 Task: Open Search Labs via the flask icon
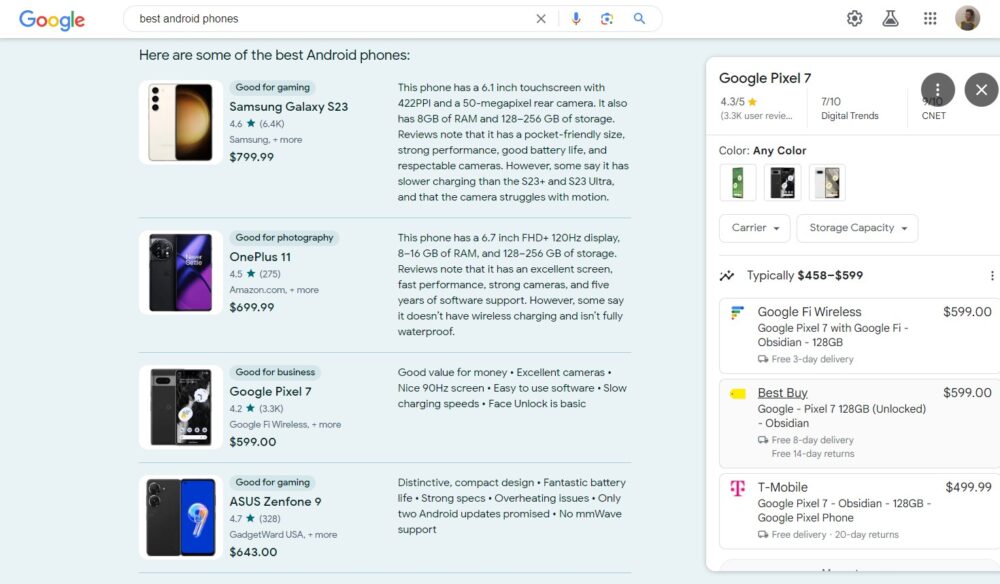pyautogui.click(x=890, y=18)
